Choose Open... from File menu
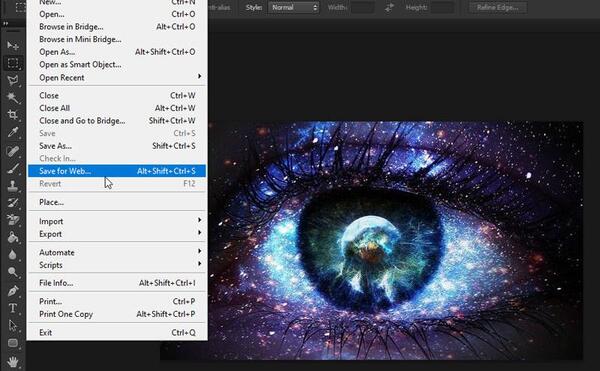The height and width of the screenshot is (371, 600). [117, 14]
